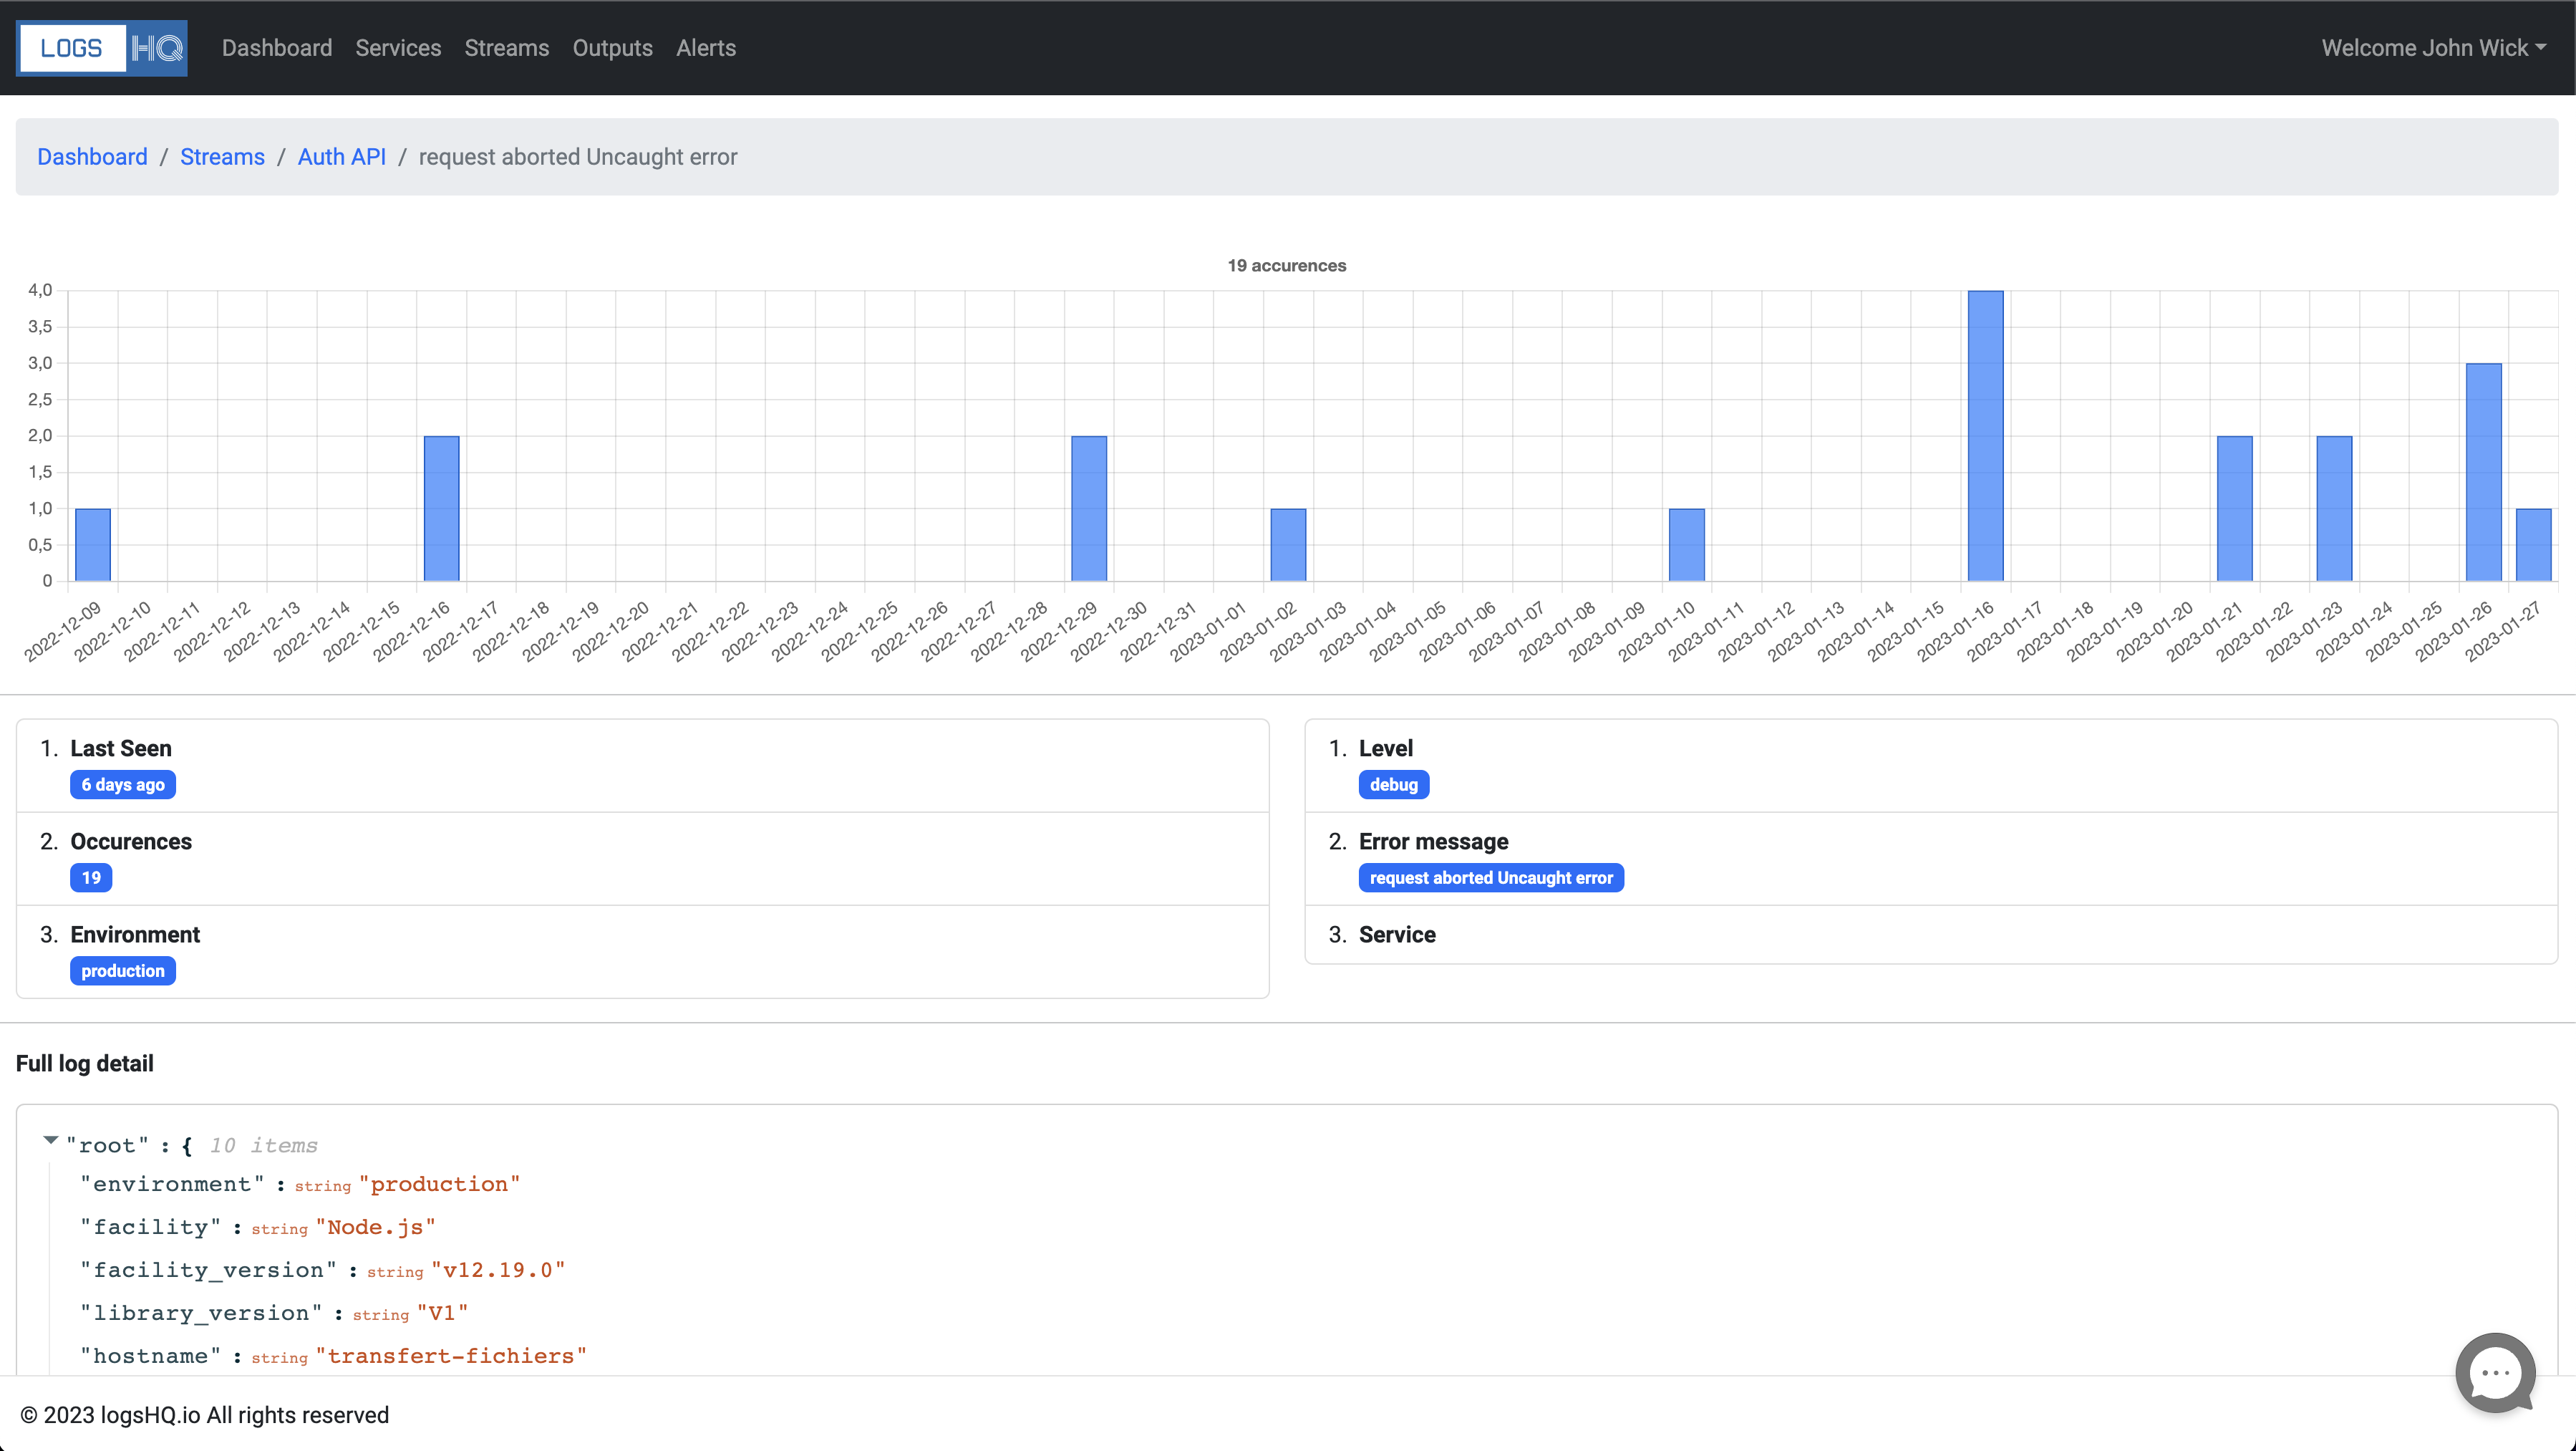The width and height of the screenshot is (2576, 1451).
Task: Open Alerts in top navigation
Action: [x=706, y=48]
